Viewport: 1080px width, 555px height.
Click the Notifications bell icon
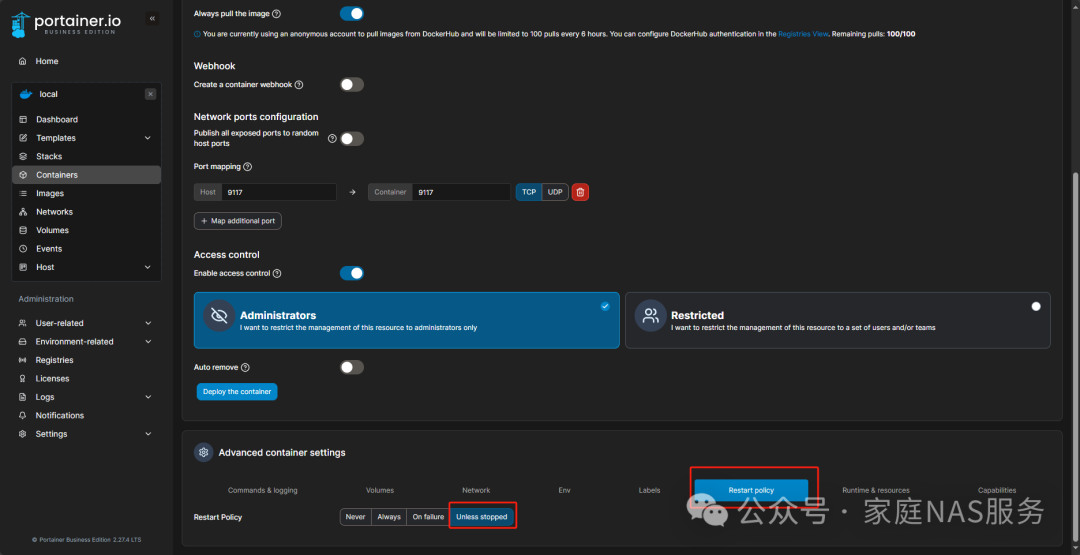point(22,415)
